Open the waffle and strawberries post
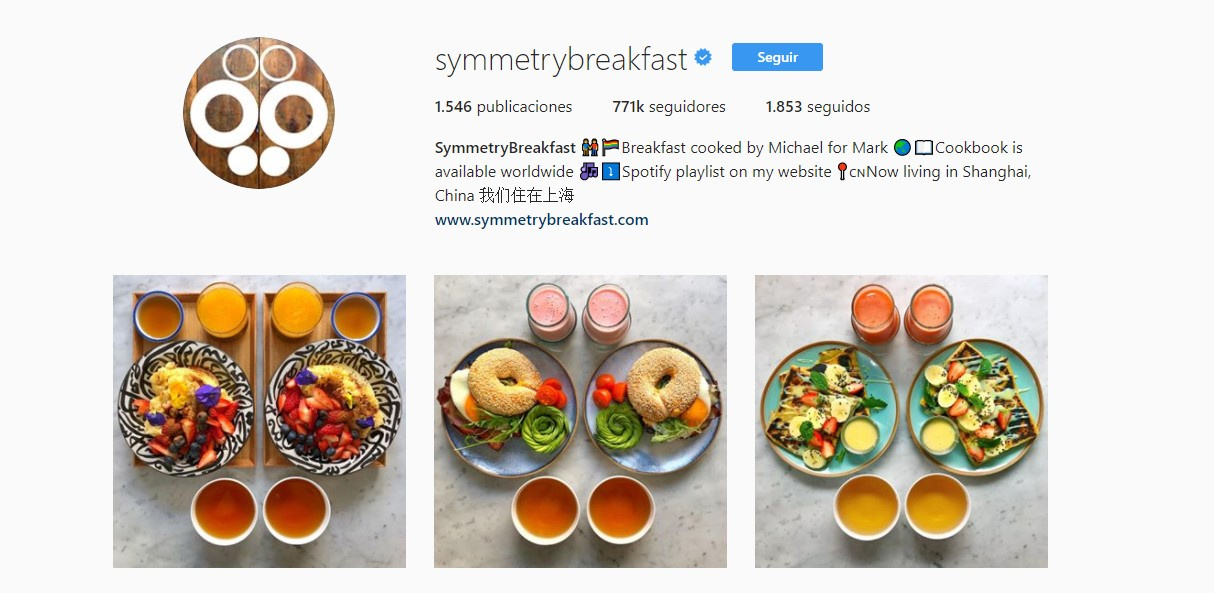The height and width of the screenshot is (593, 1214). point(901,421)
